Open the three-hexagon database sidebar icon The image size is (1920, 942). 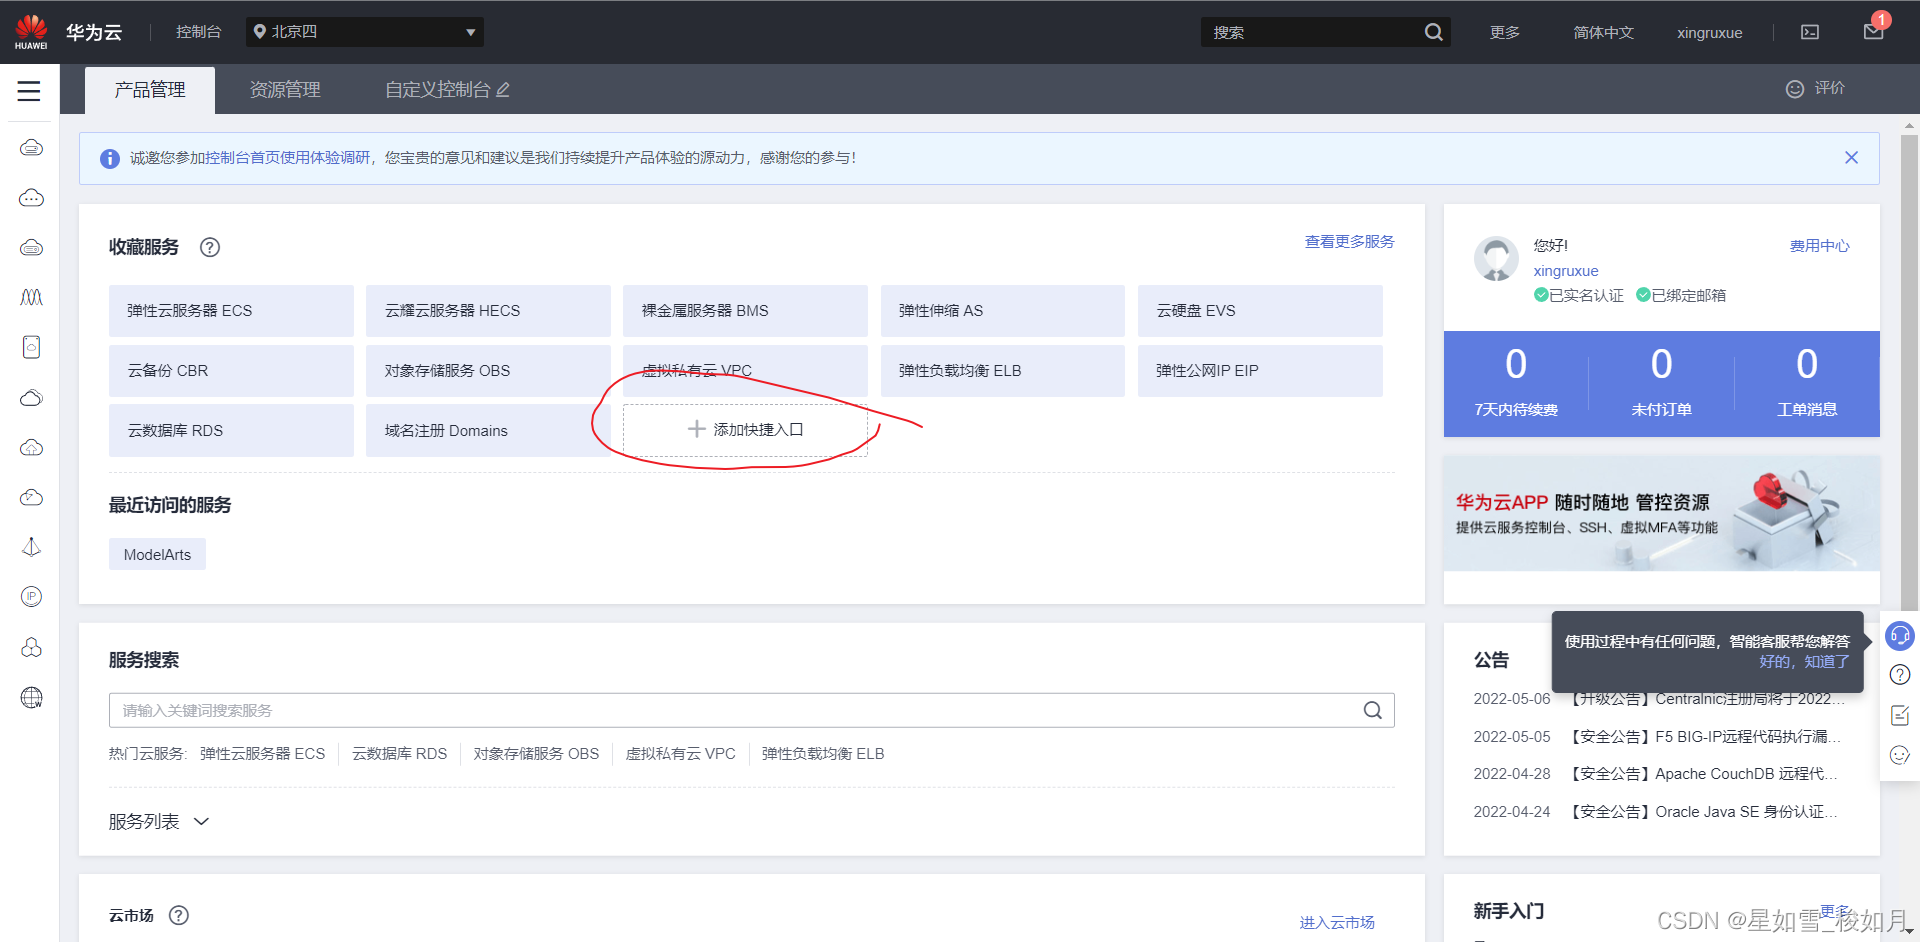point(31,647)
